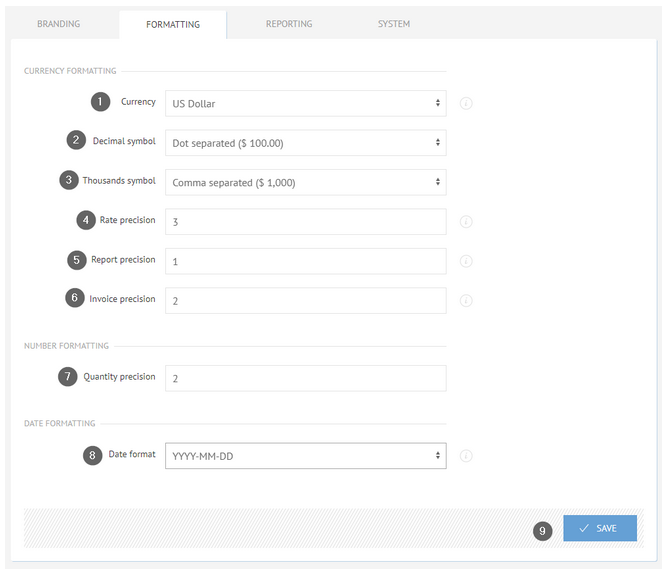Screen dimensions: 666x574
Task: Click the Invoice precision input field
Action: (x=305, y=300)
